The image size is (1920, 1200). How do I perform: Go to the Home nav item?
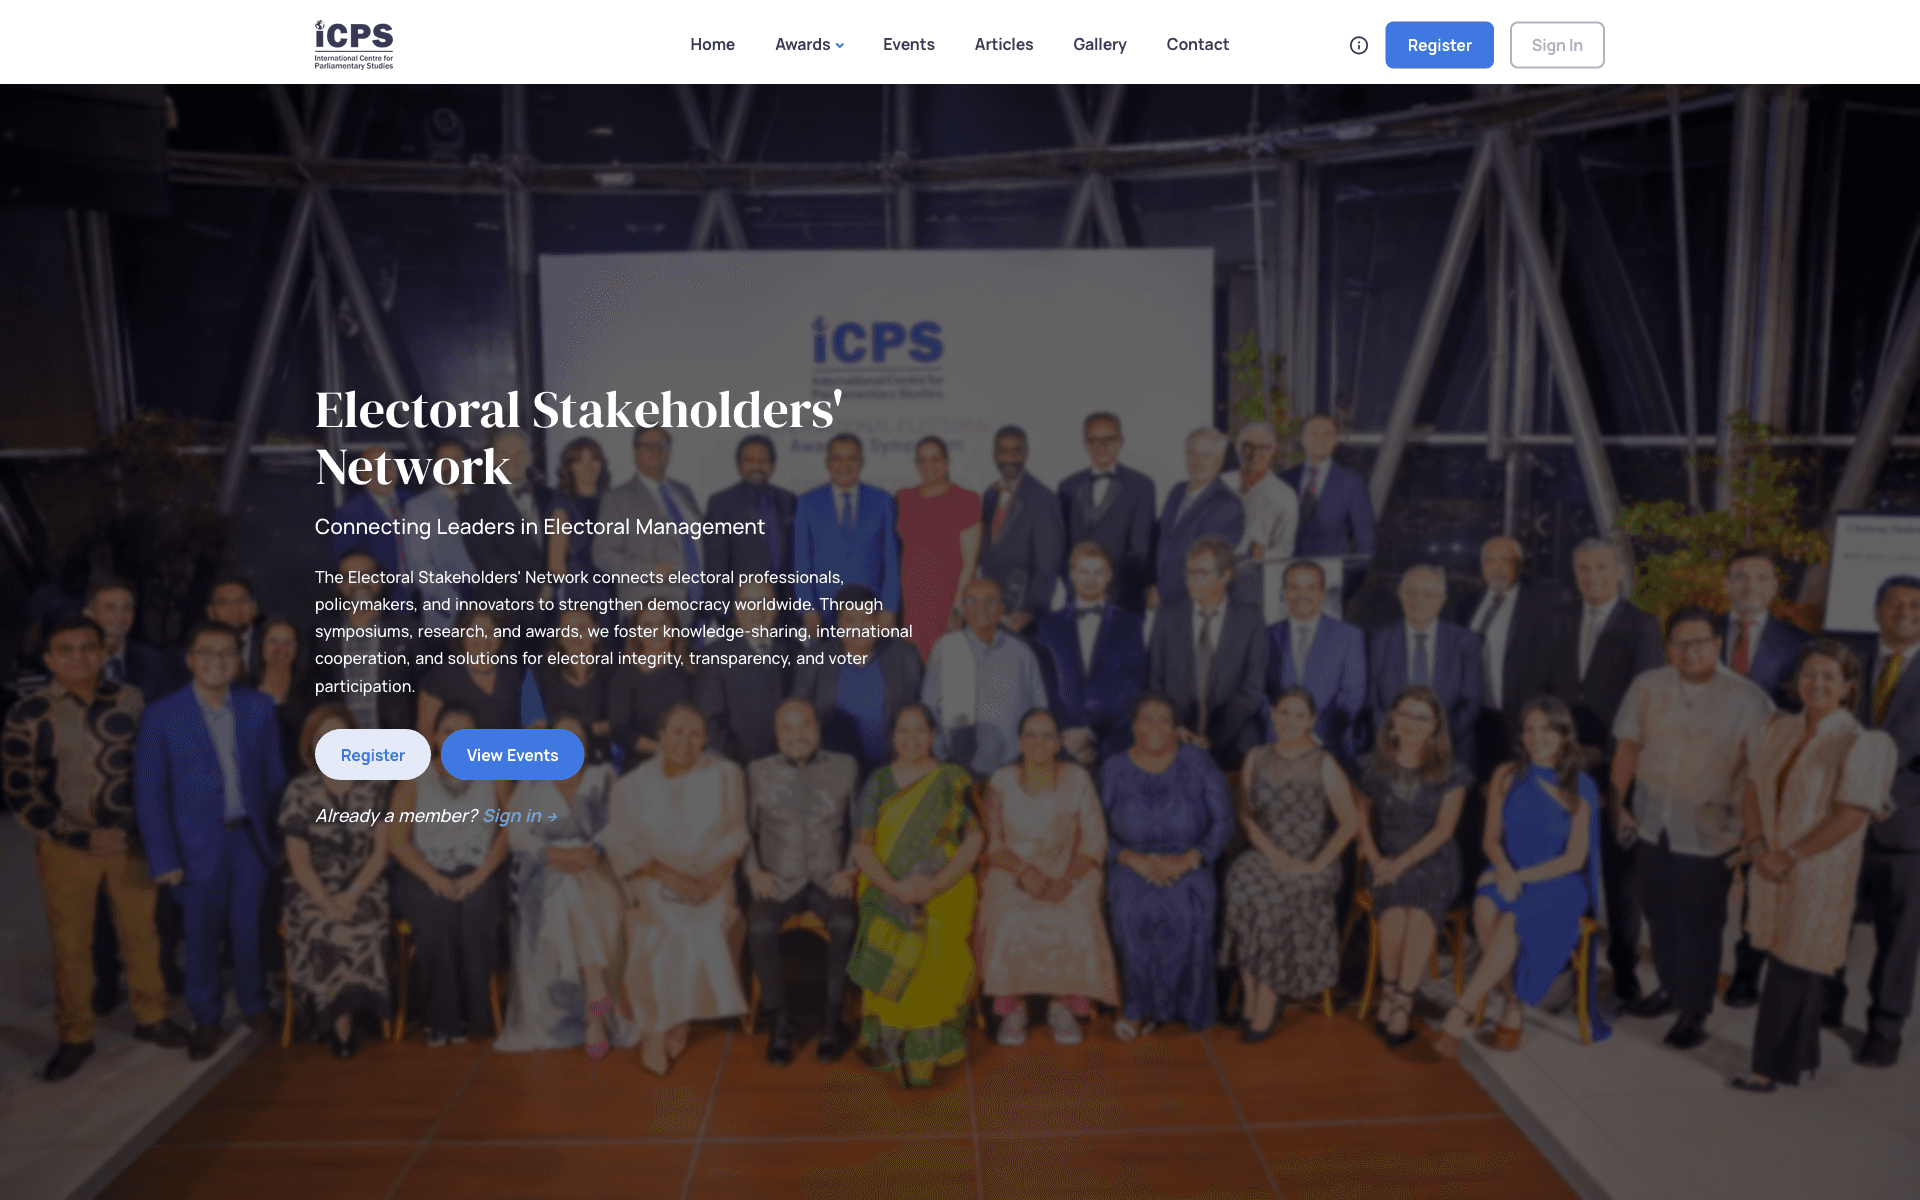pos(712,44)
